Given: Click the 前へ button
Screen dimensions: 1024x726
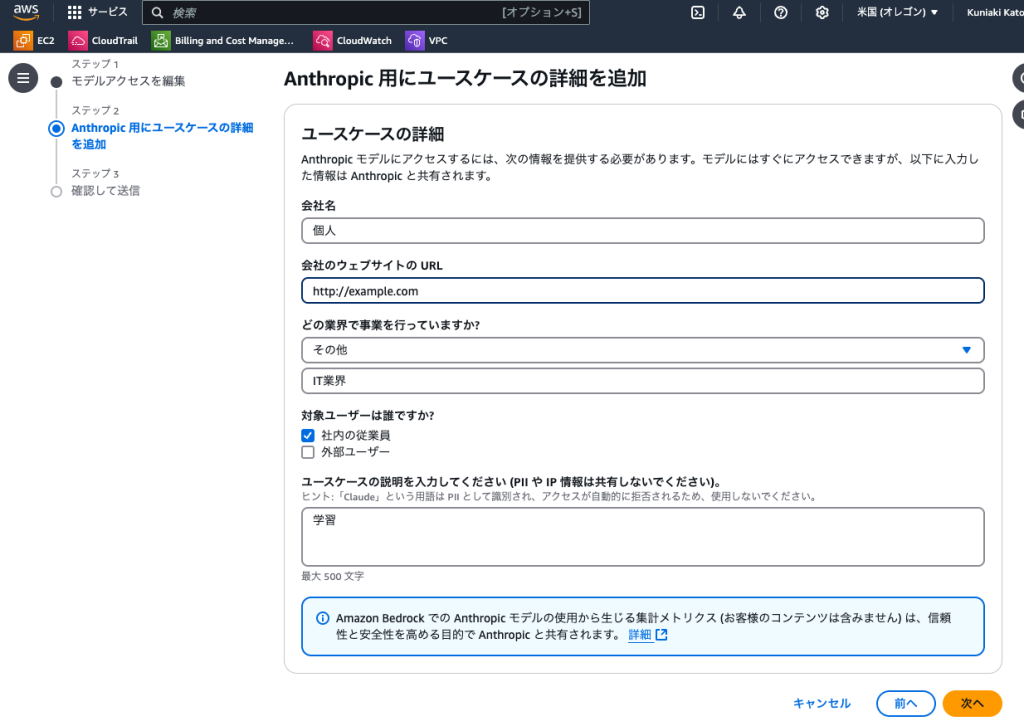Looking at the screenshot, I should point(905,703).
